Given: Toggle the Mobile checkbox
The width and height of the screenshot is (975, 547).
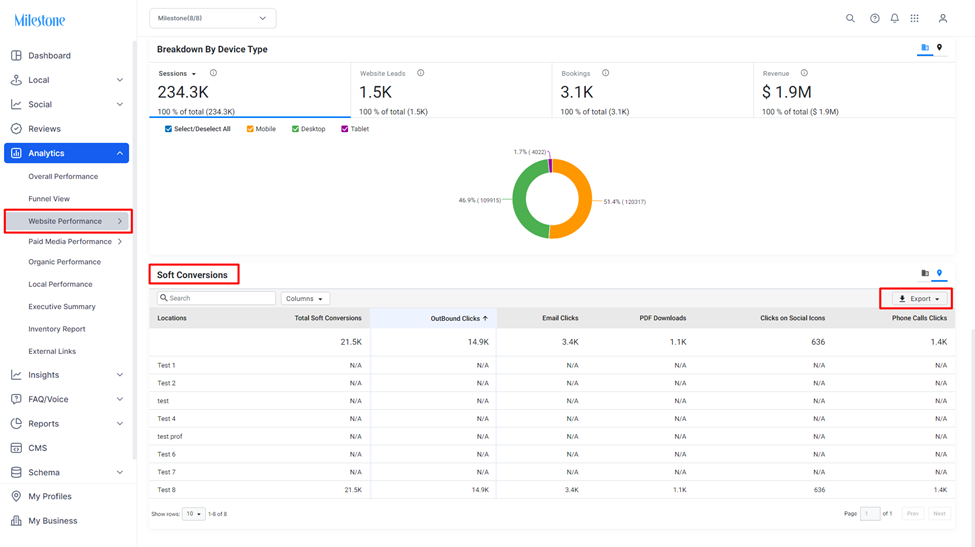Looking at the screenshot, I should (x=250, y=129).
